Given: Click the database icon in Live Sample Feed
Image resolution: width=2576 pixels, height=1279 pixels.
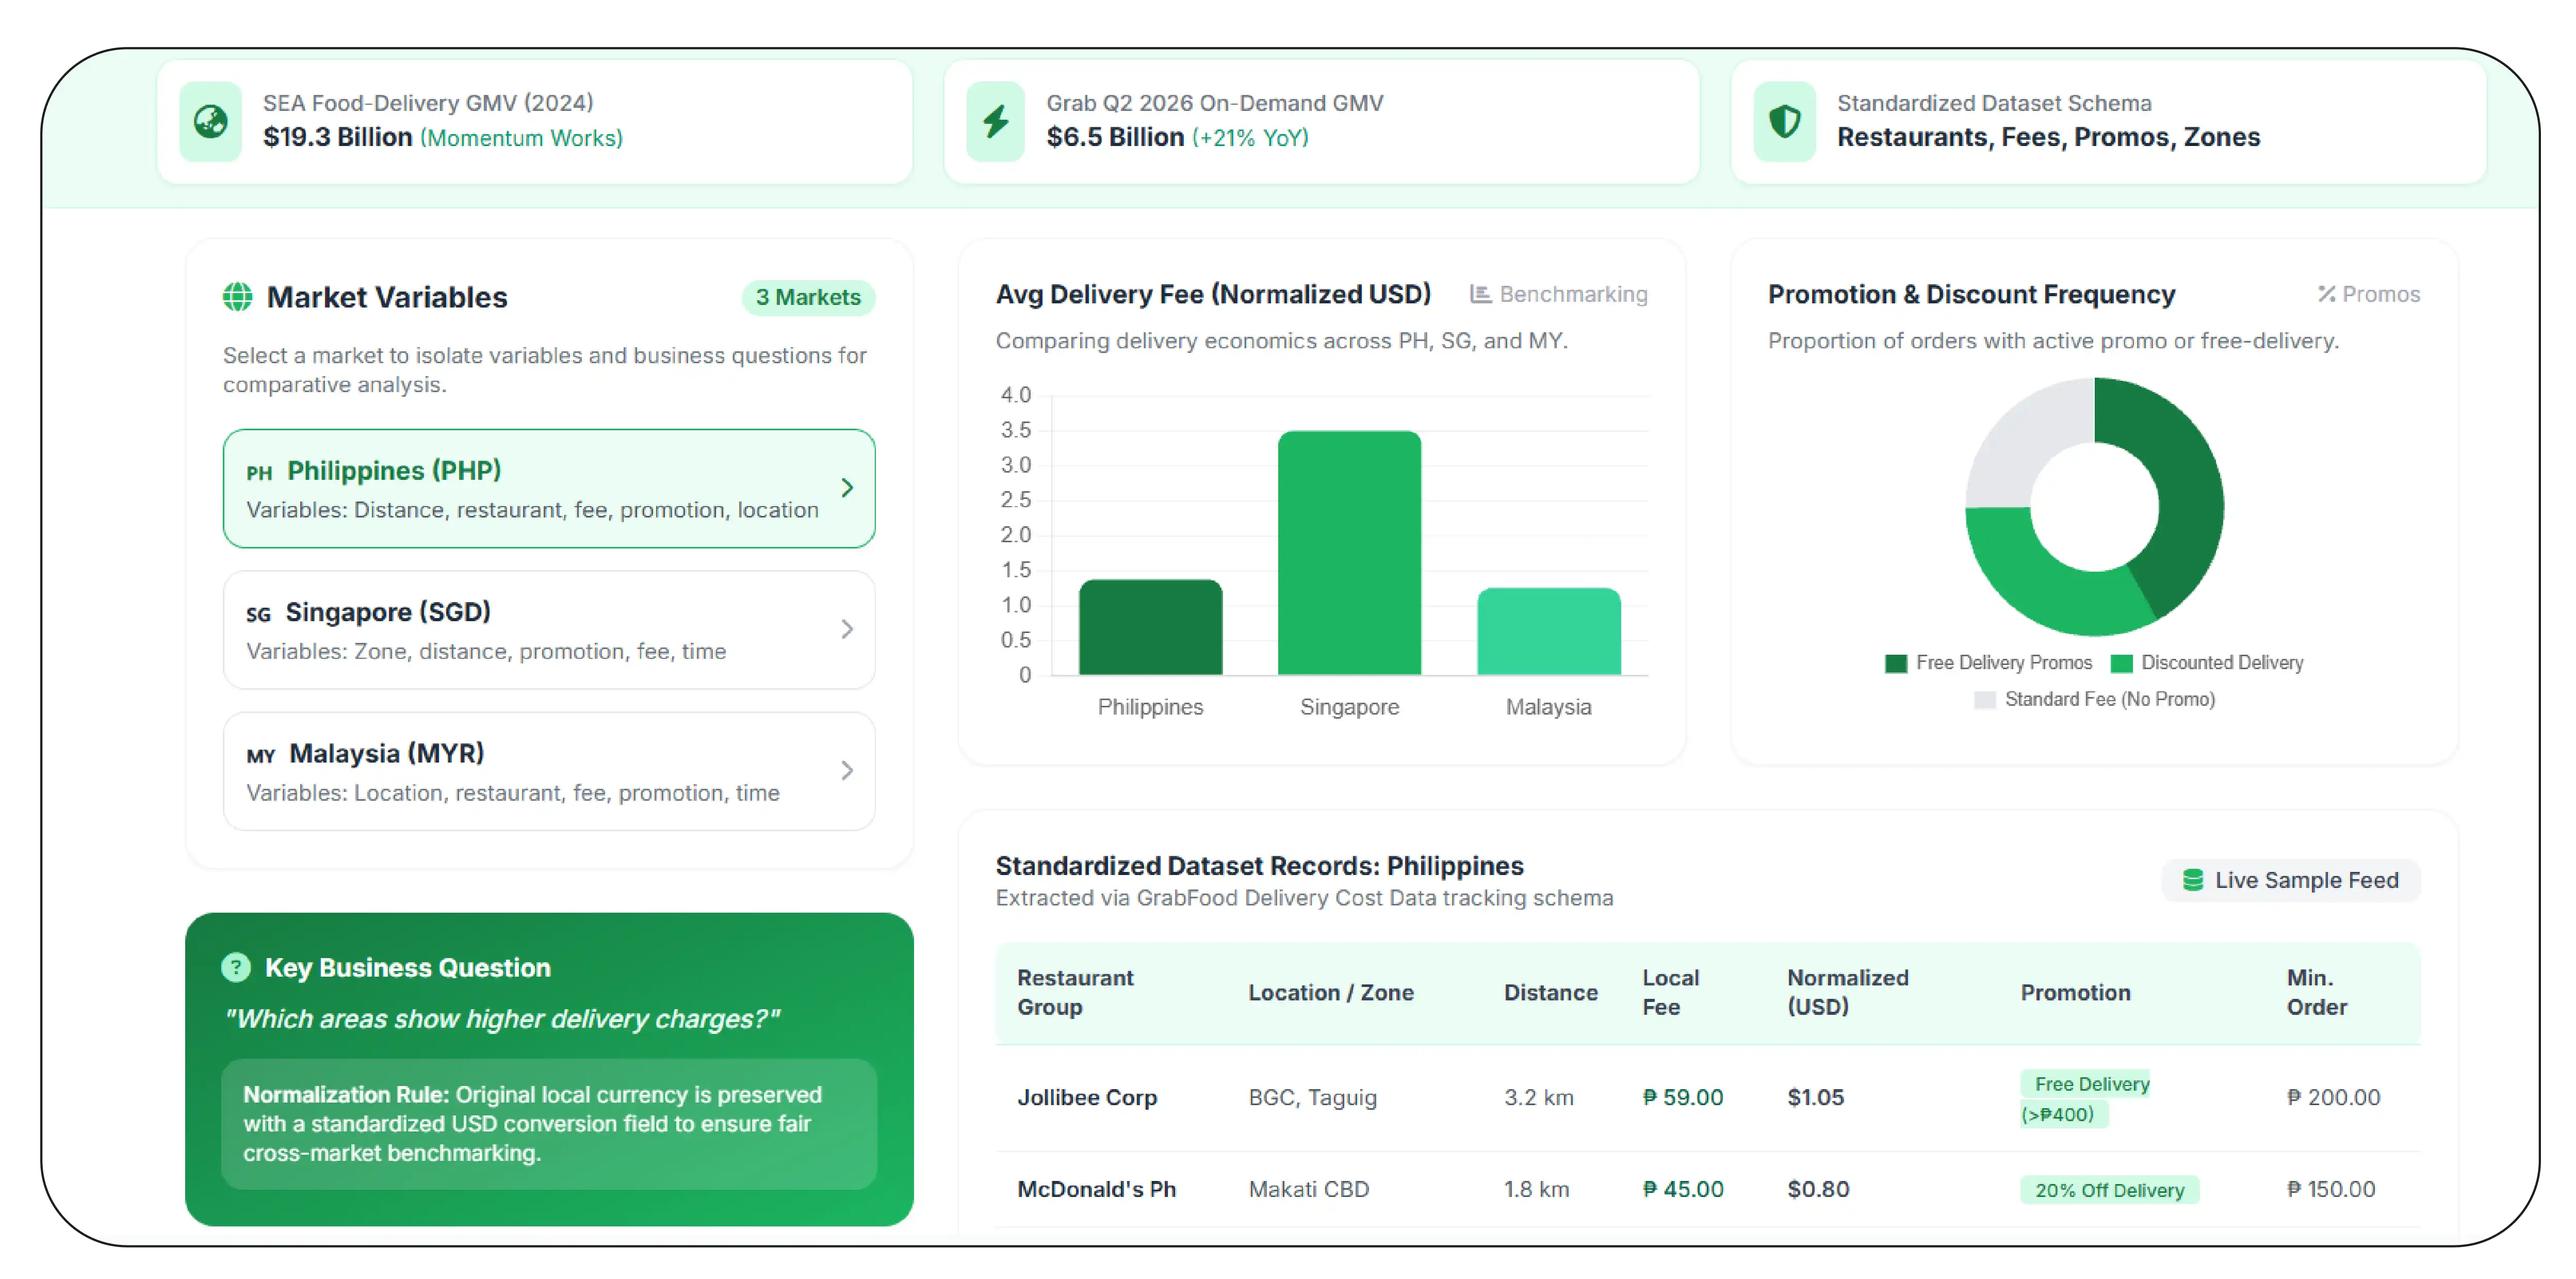Looking at the screenshot, I should 2192,880.
